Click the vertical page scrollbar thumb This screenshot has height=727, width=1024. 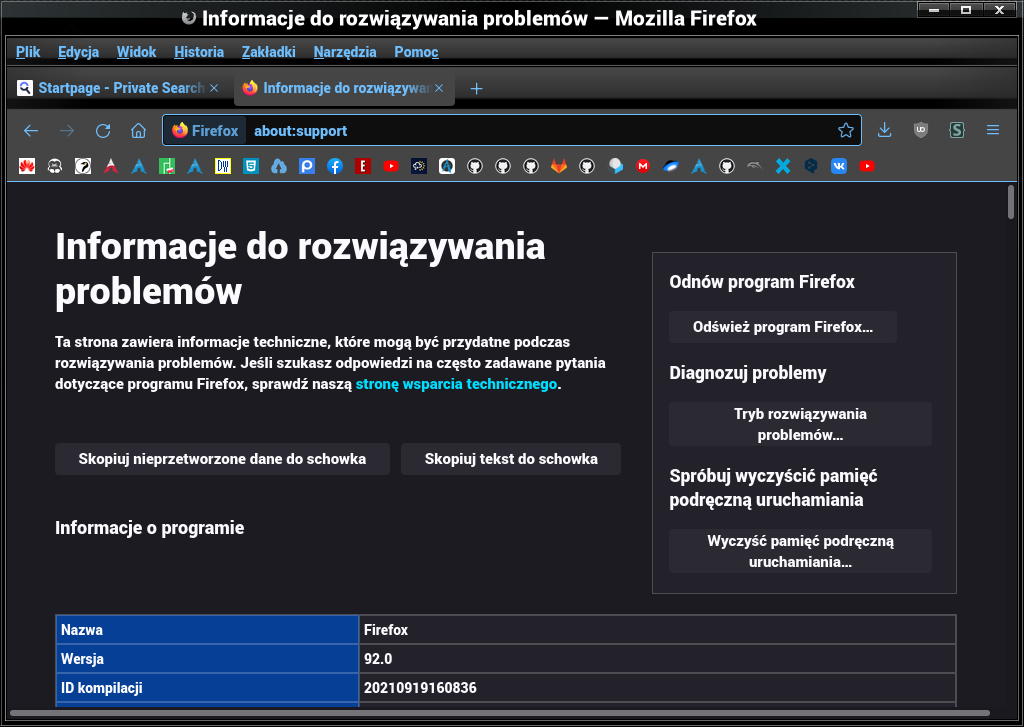(x=1011, y=203)
